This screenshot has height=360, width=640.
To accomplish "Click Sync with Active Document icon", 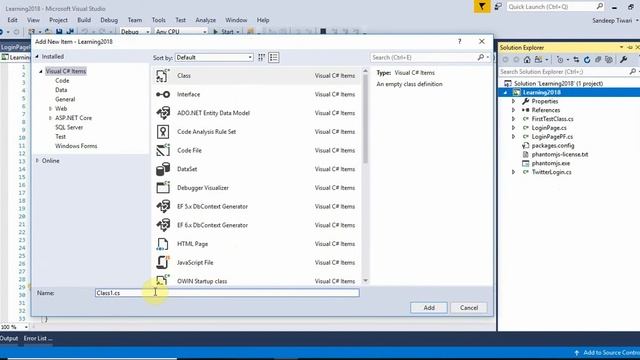I will coord(576,60).
